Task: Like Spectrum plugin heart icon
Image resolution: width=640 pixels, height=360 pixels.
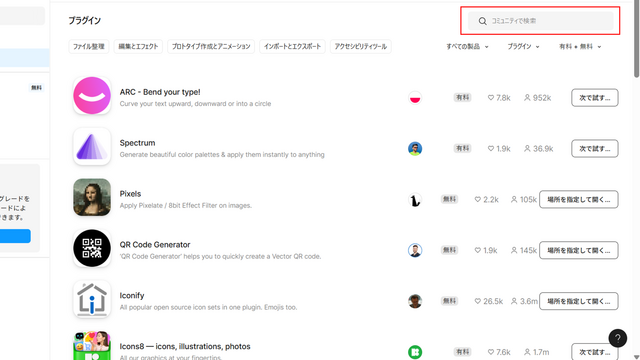Action: tap(491, 149)
